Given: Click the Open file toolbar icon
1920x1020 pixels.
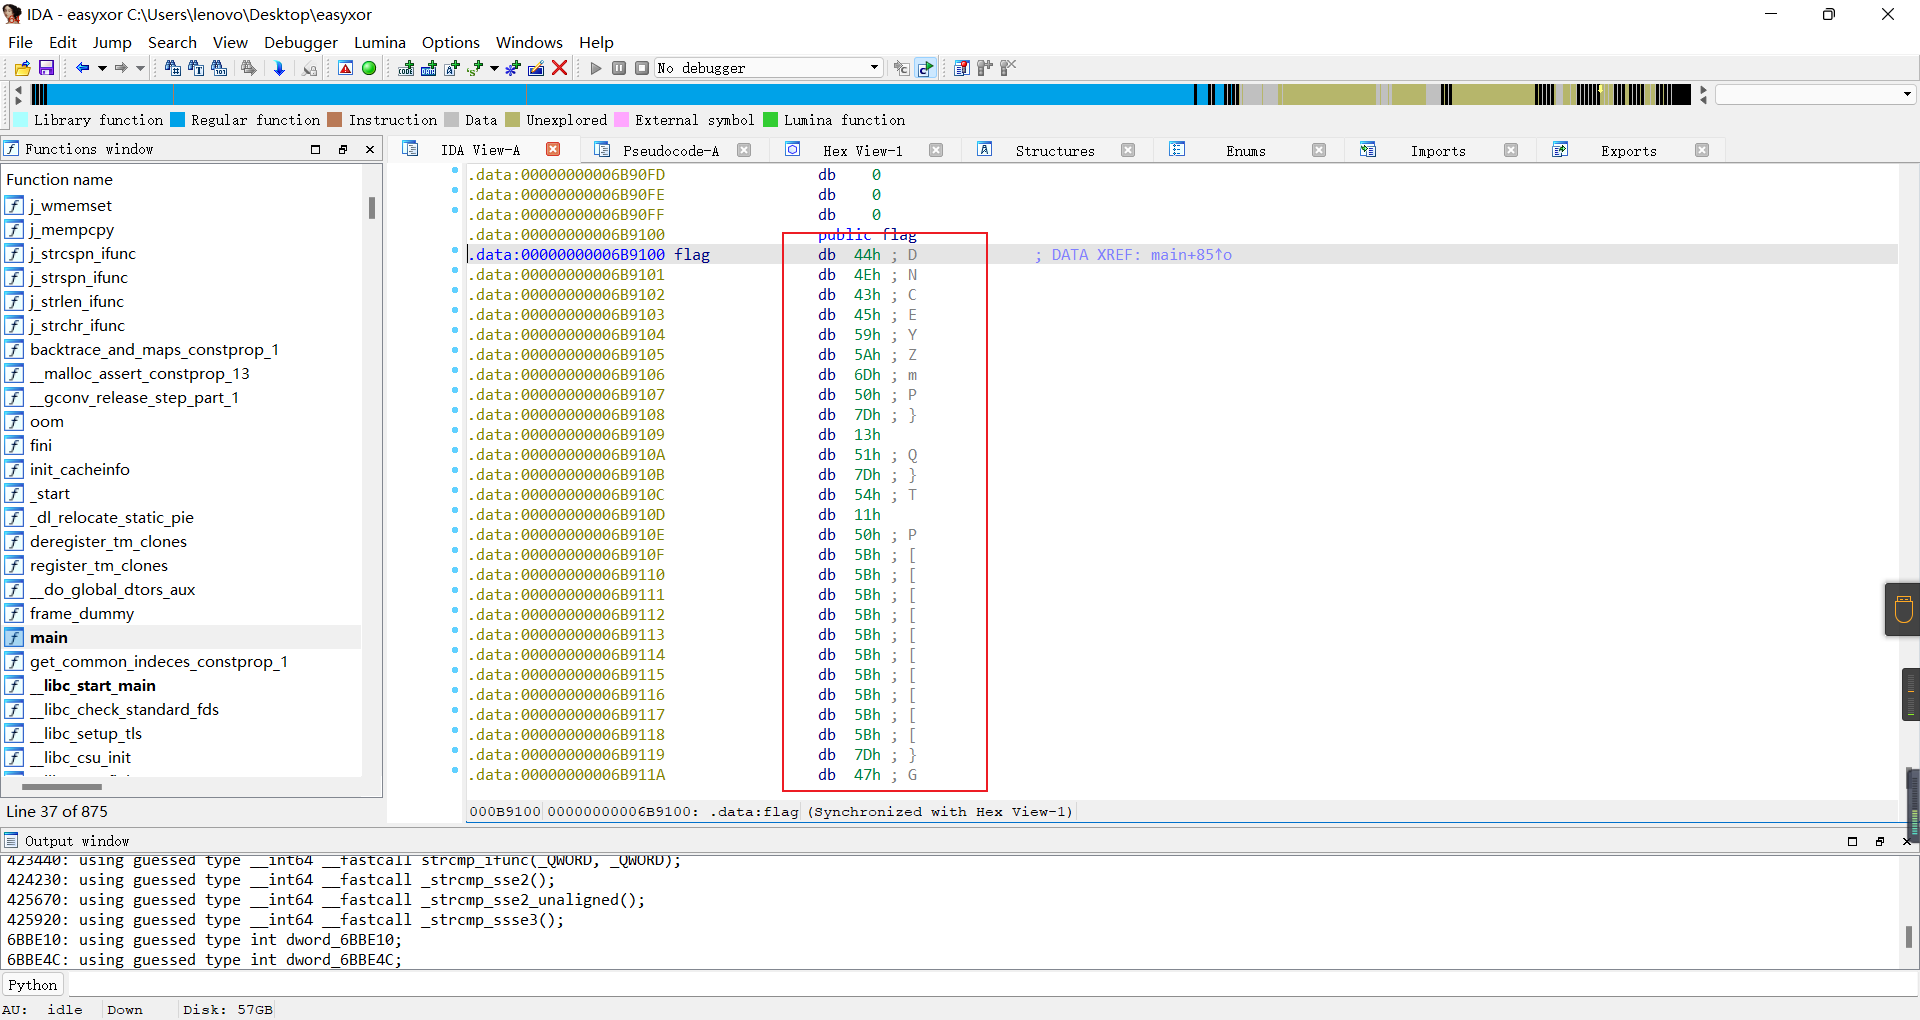Looking at the screenshot, I should click(22, 68).
